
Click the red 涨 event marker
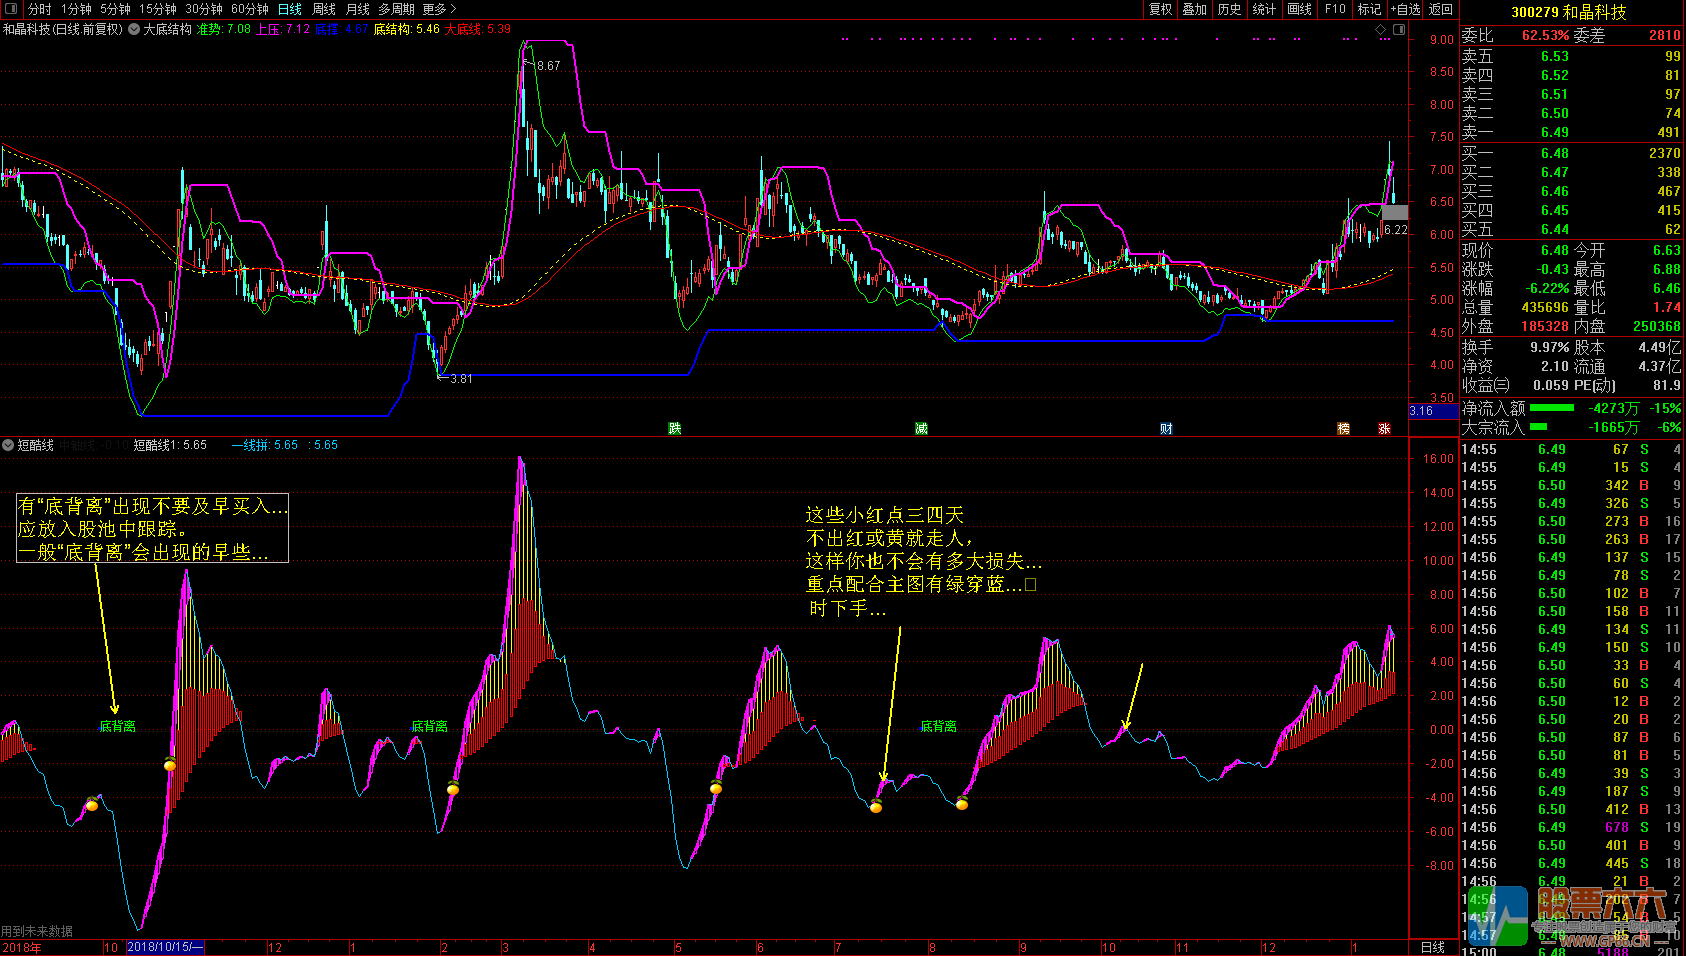[x=1384, y=429]
